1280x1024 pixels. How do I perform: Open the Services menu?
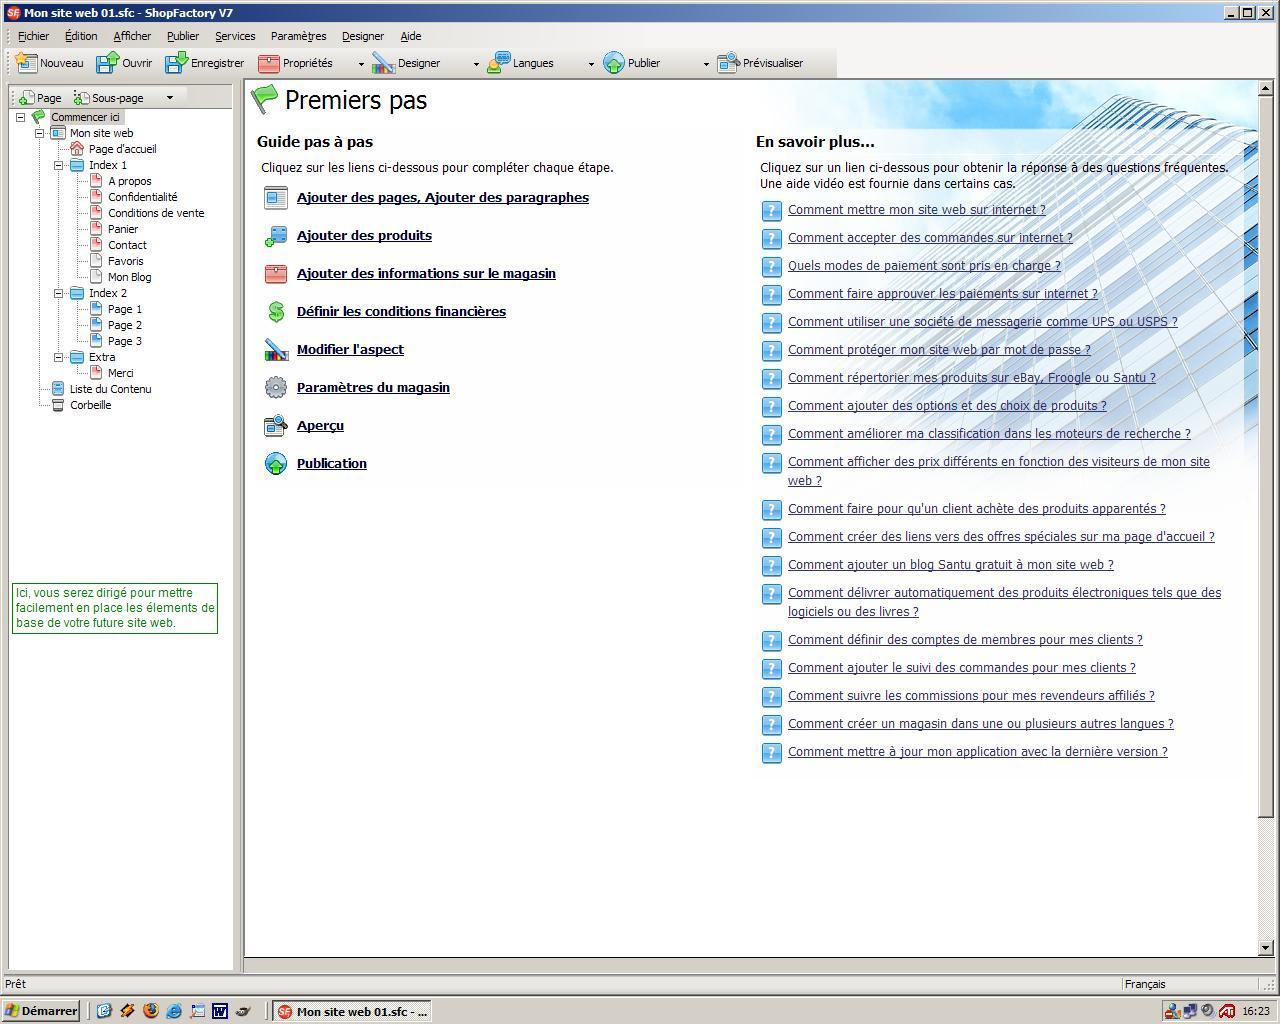click(235, 36)
